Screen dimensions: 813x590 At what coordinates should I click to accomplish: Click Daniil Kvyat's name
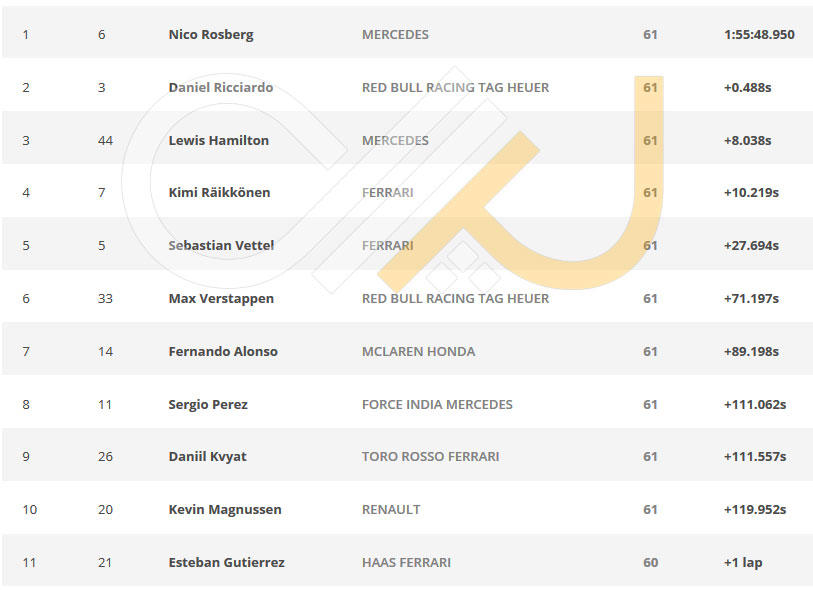207,457
